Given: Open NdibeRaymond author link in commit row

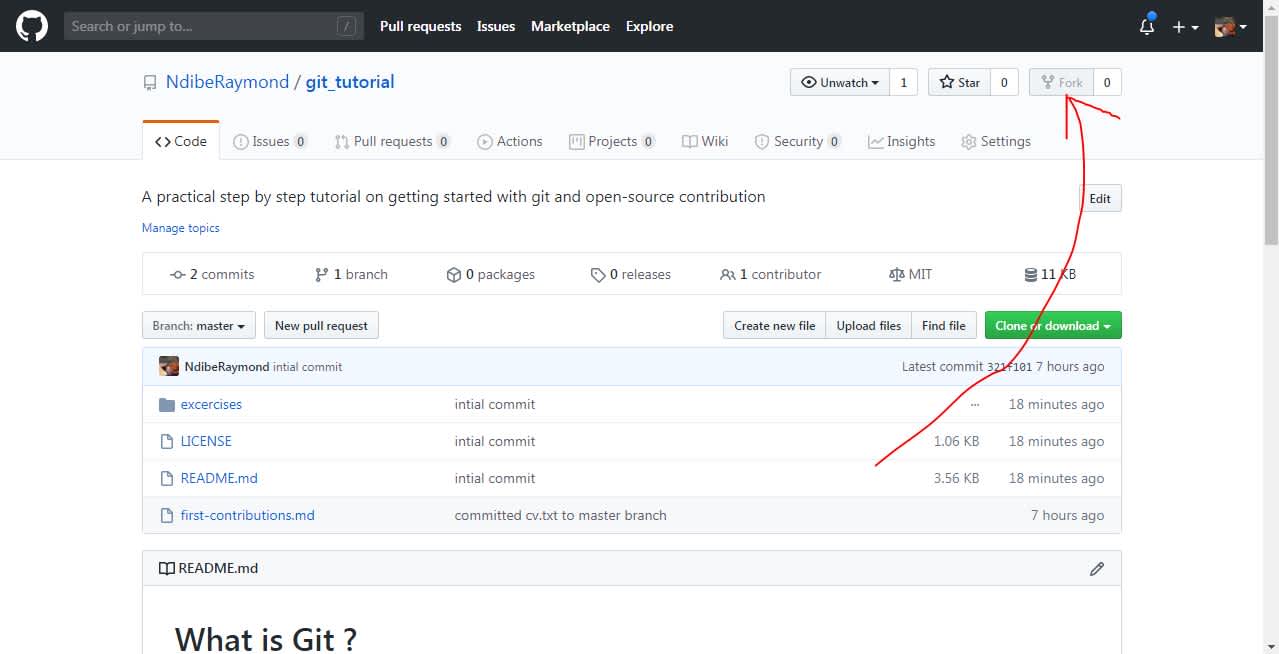Looking at the screenshot, I should (227, 367).
